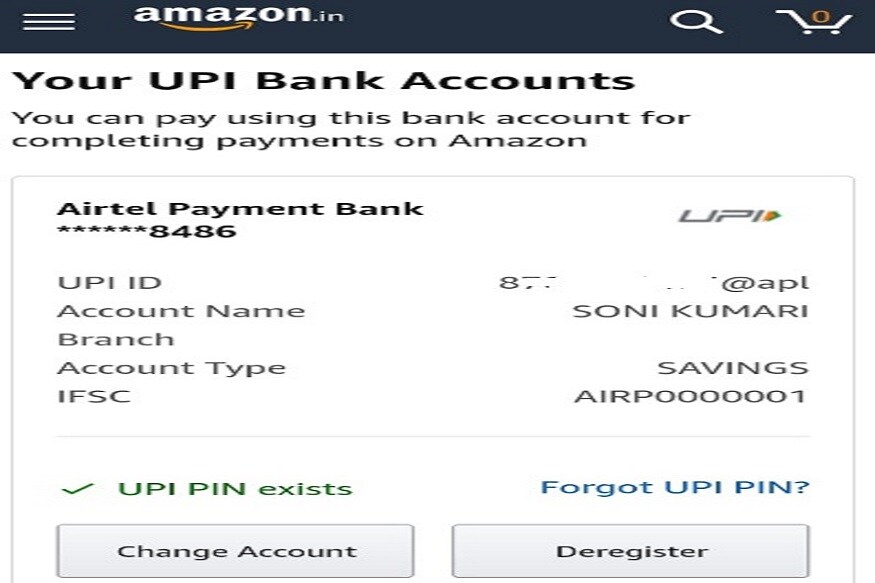The width and height of the screenshot is (875, 583).
Task: Click the Forgot UPI PIN? link
Action: point(675,487)
